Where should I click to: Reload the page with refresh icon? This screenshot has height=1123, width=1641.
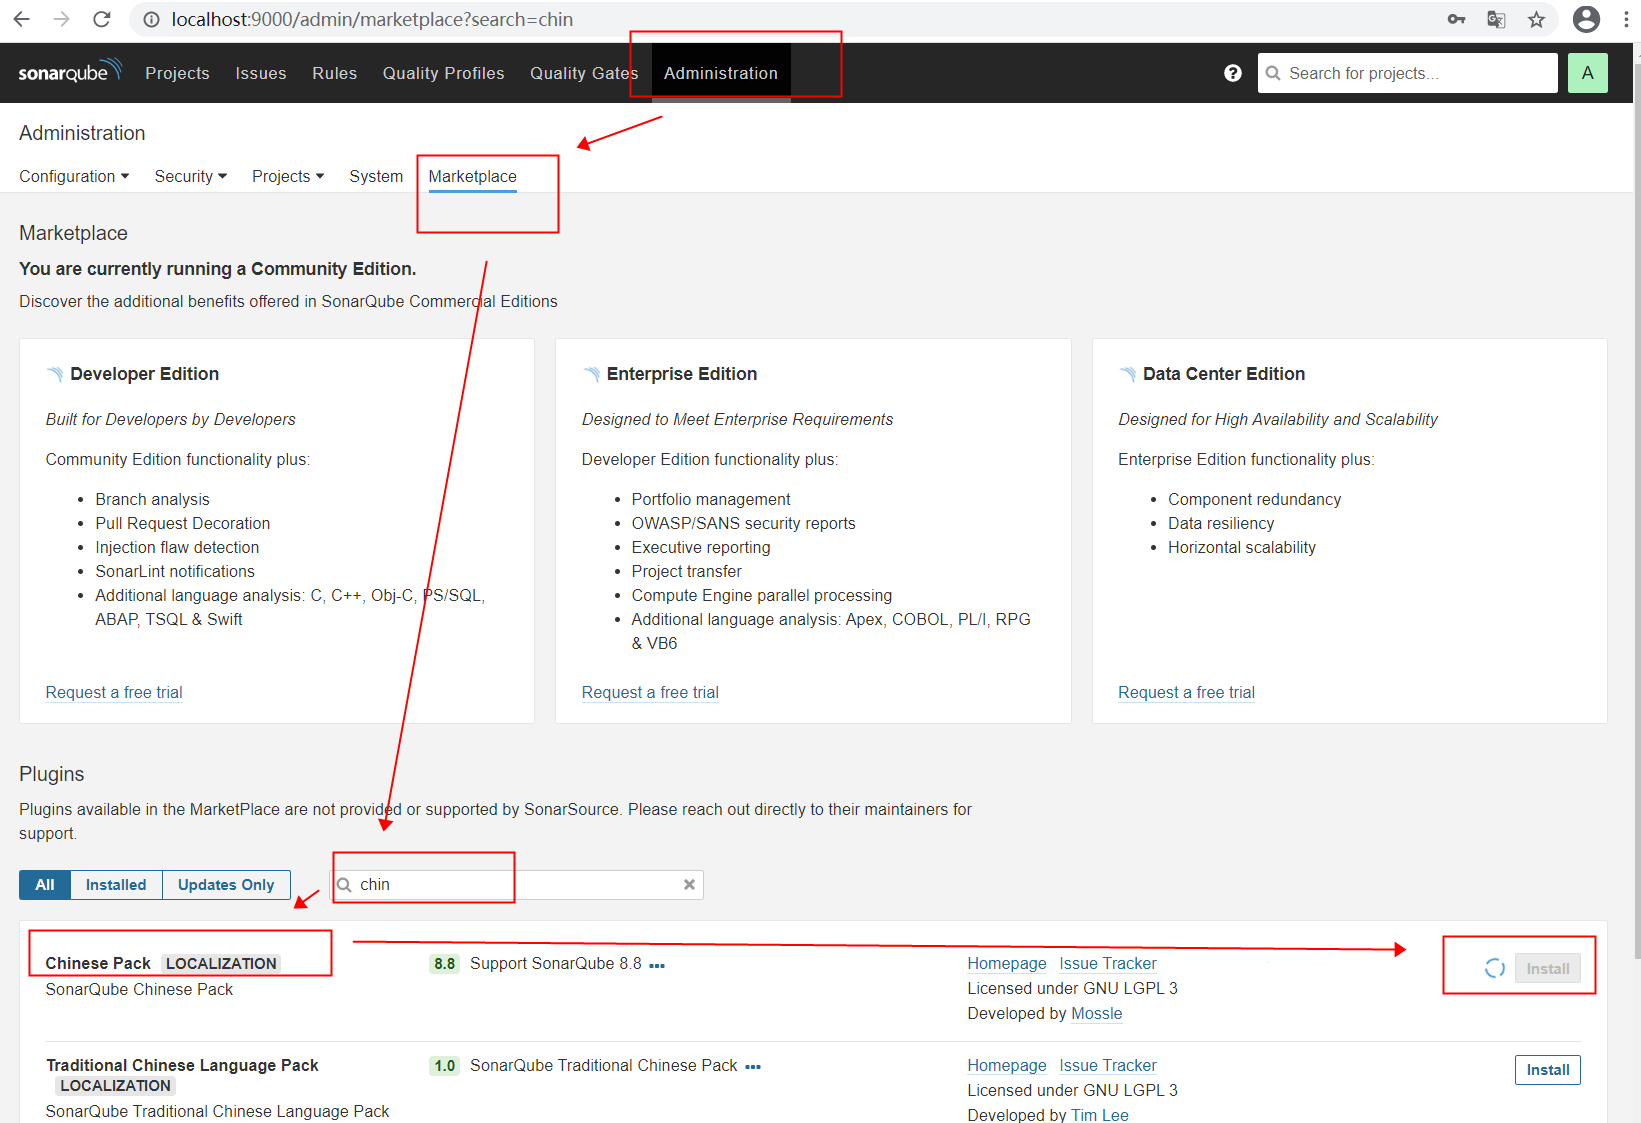point(101,19)
